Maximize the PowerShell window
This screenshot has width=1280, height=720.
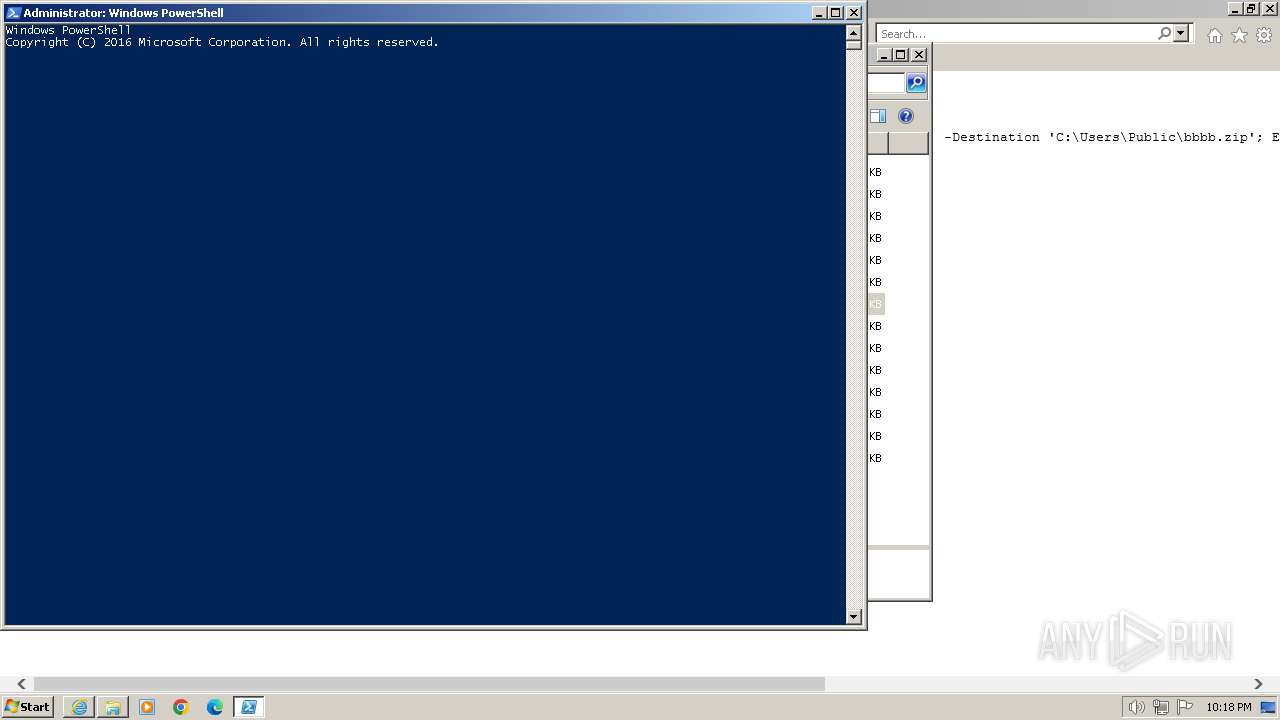836,13
